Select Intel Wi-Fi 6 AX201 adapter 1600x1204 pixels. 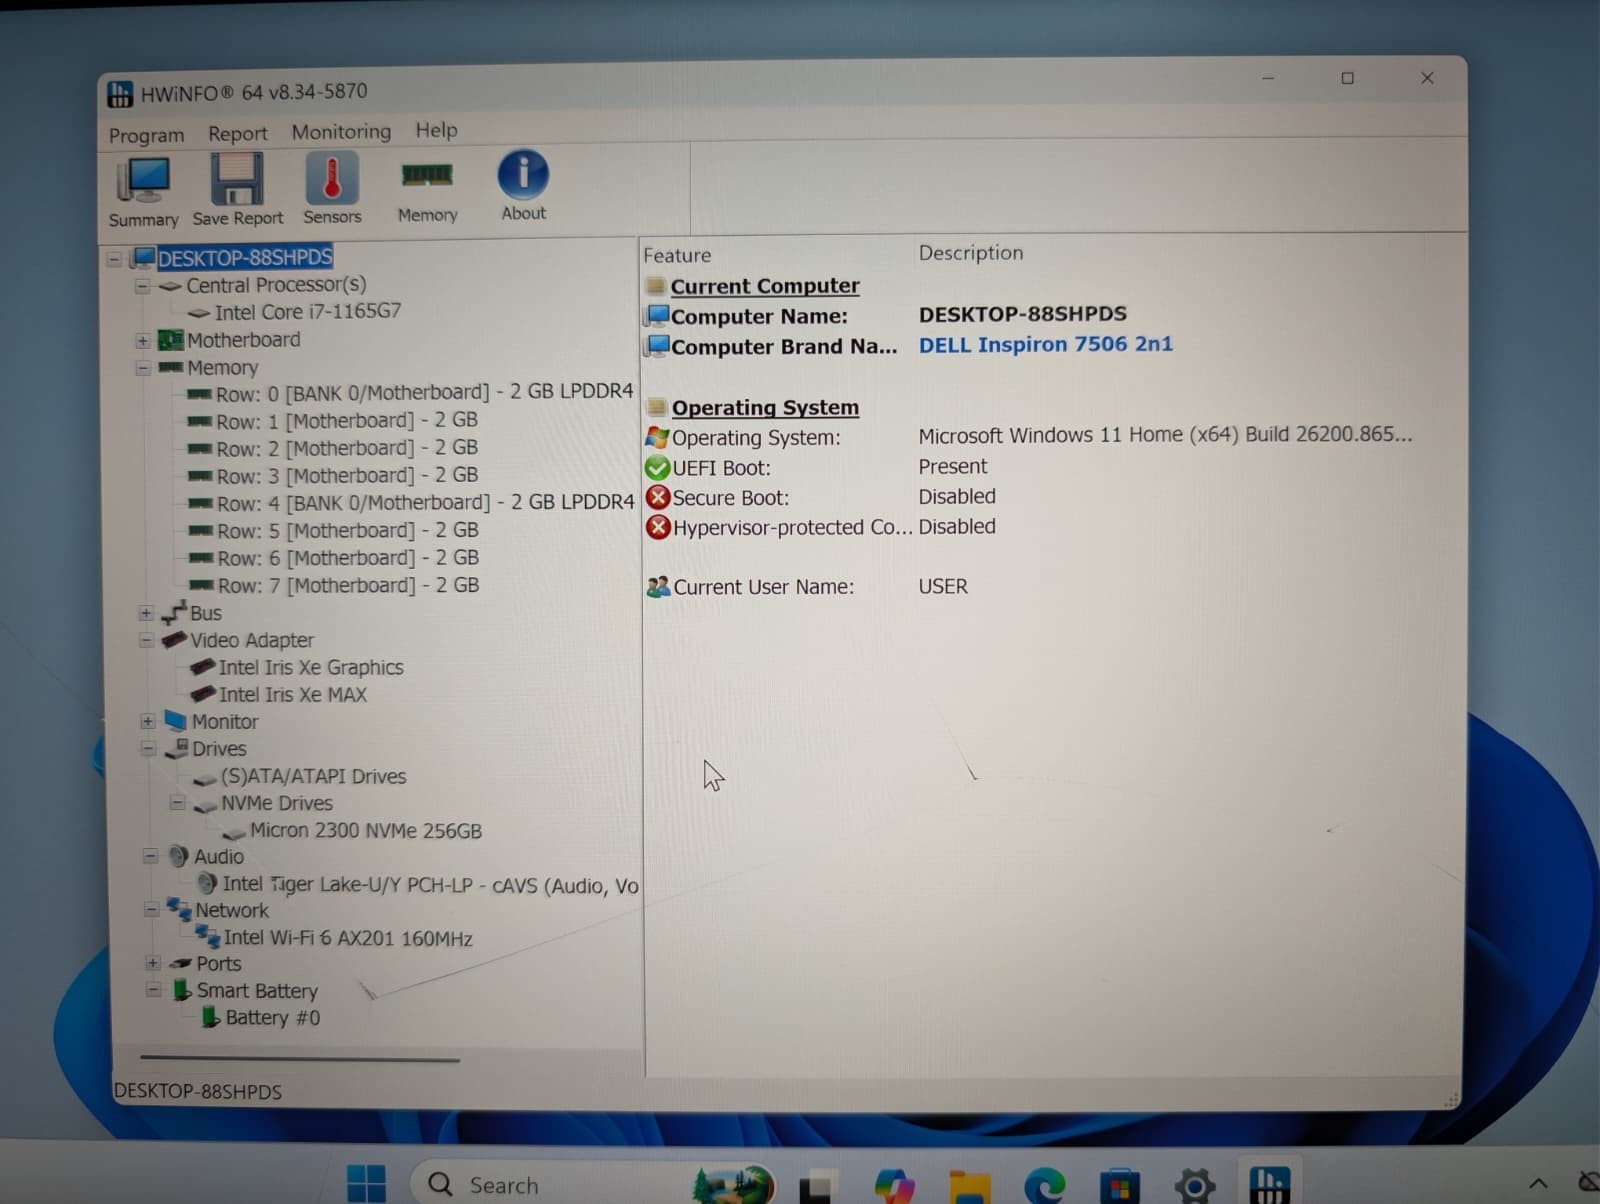click(348, 938)
